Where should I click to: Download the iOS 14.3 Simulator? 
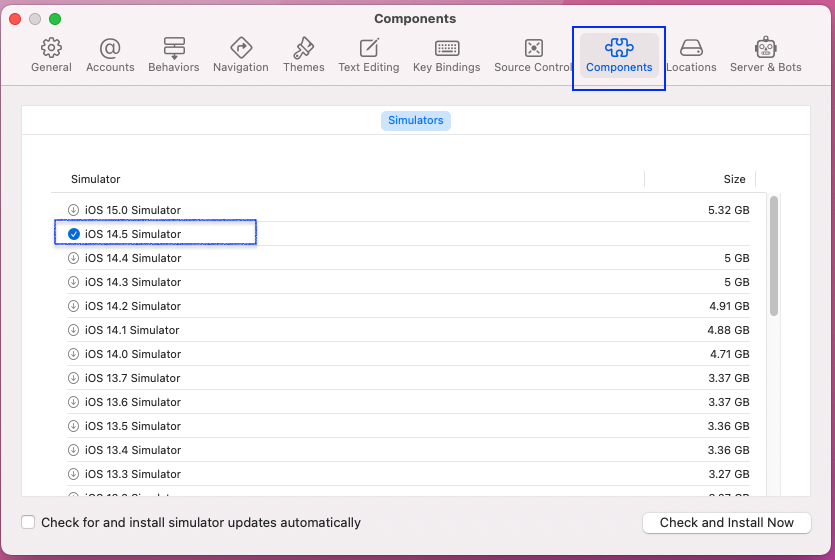(x=73, y=282)
